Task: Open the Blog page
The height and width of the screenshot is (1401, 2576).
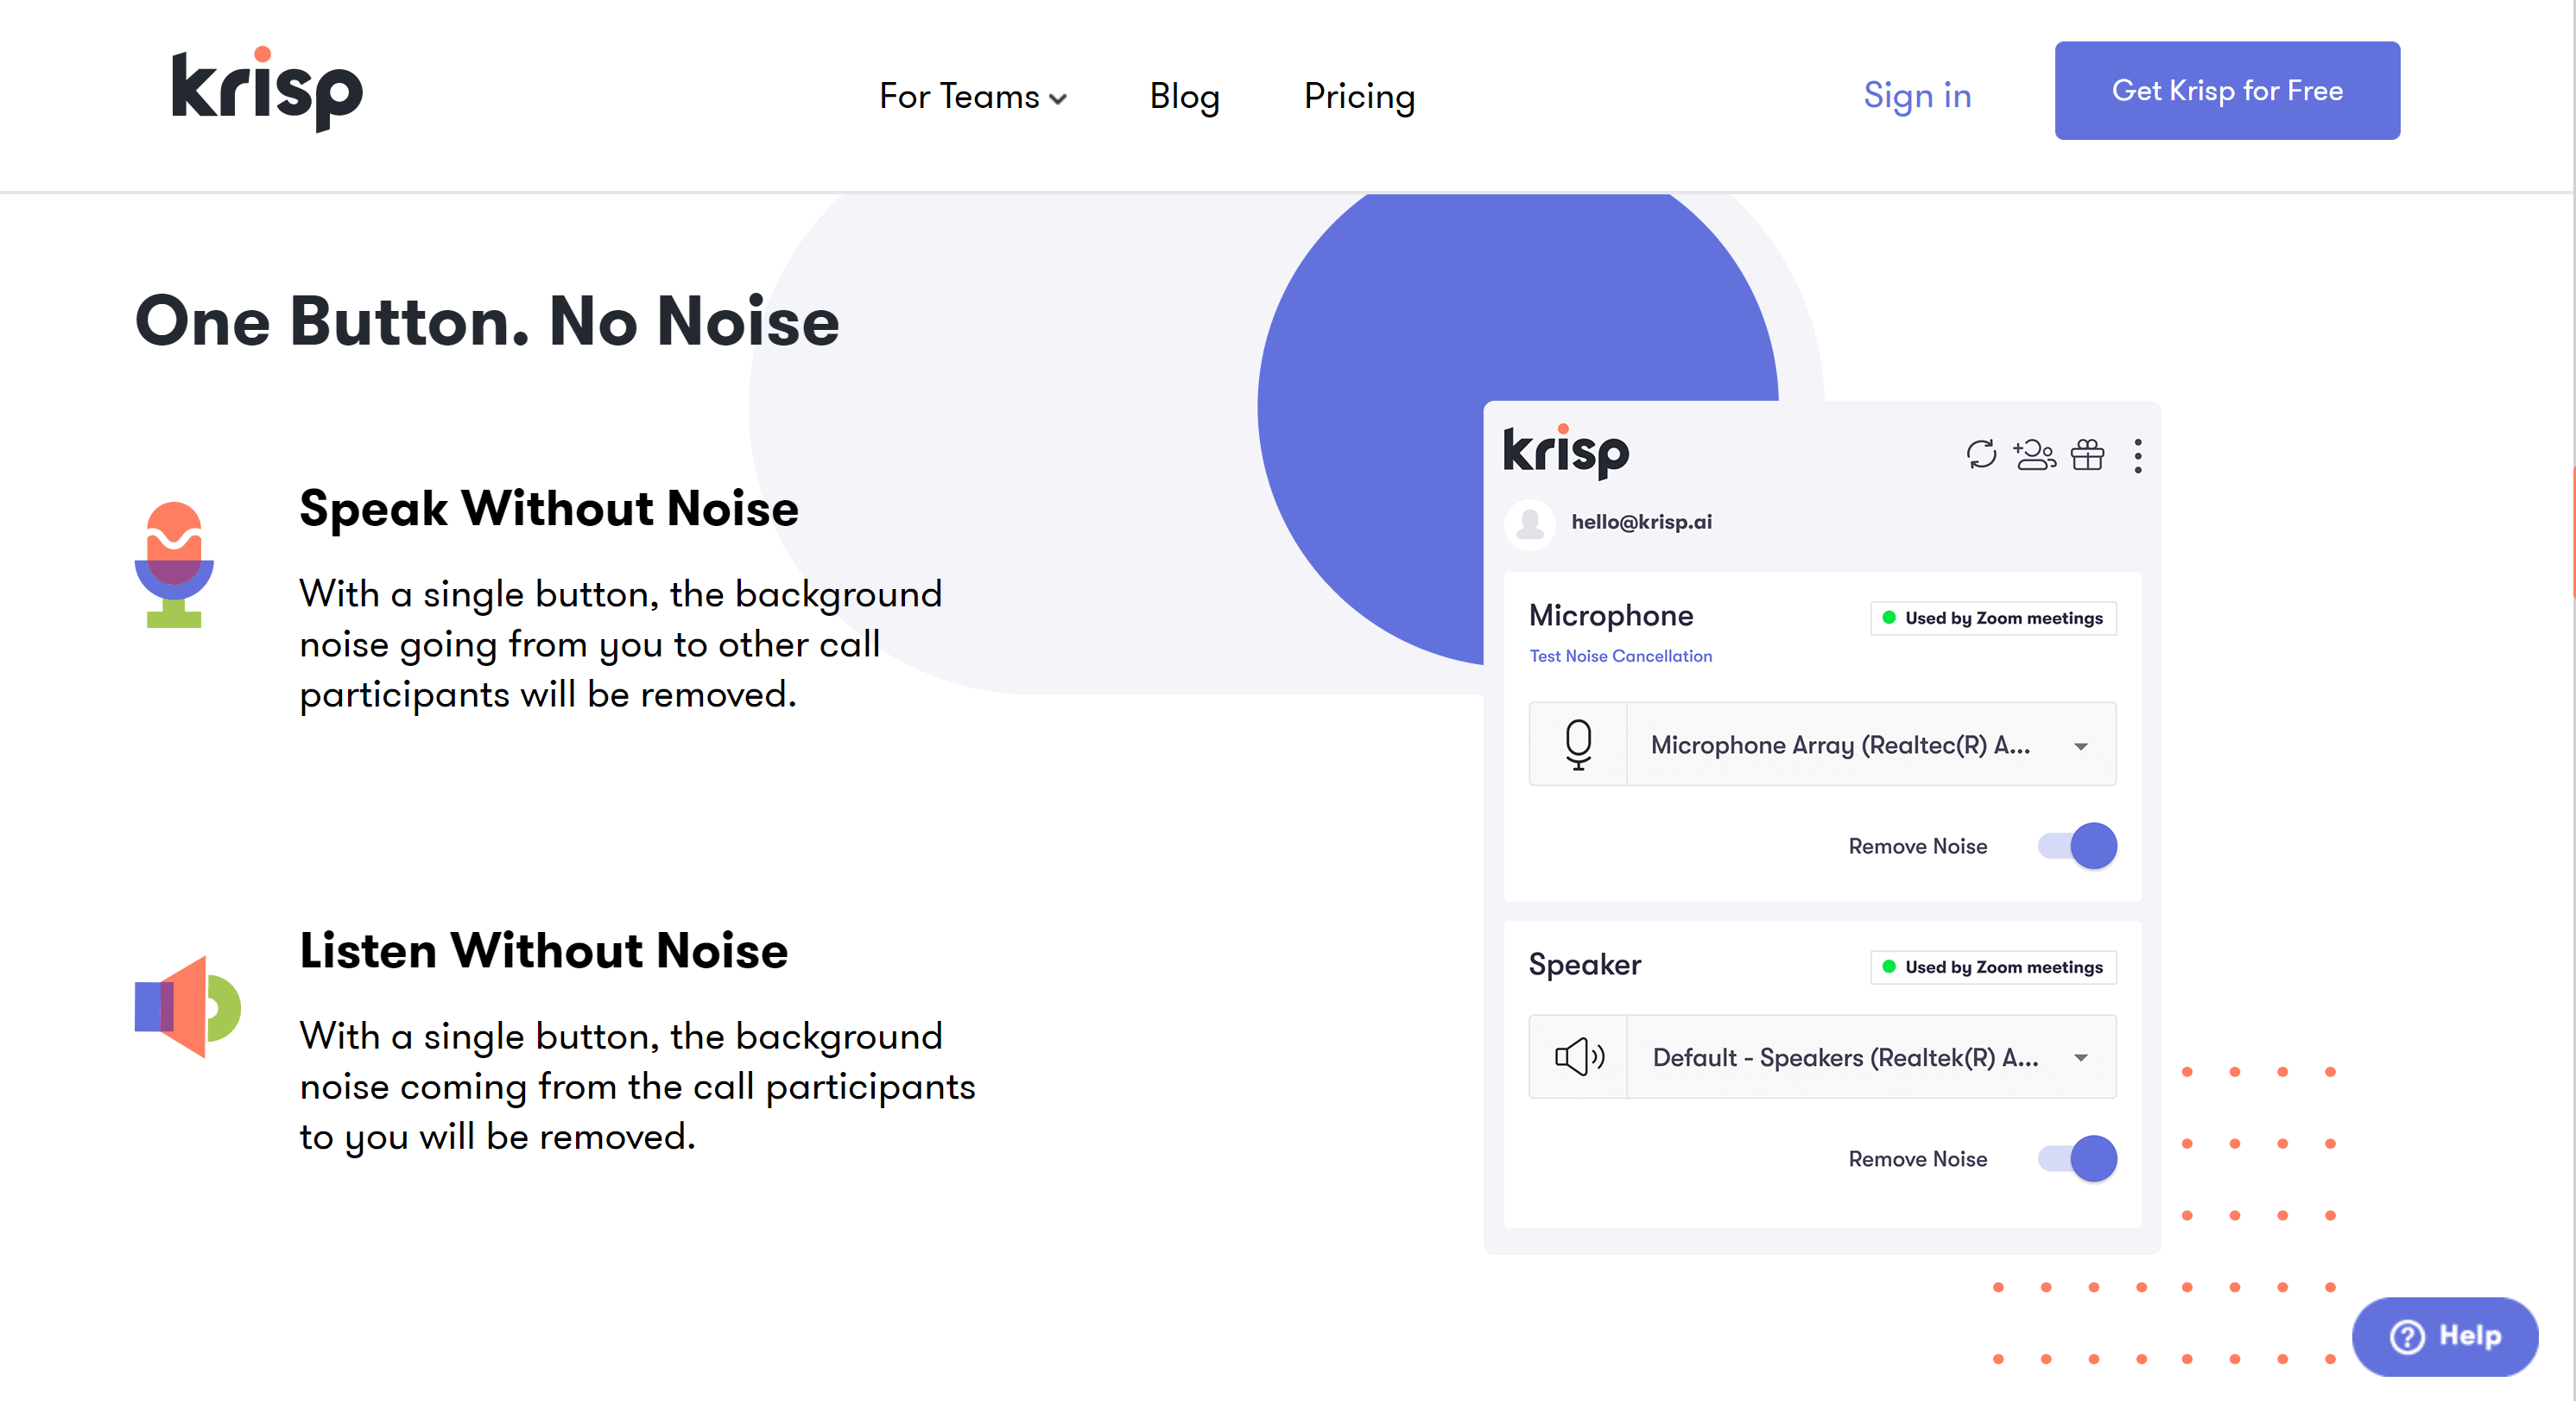Action: (x=1184, y=97)
